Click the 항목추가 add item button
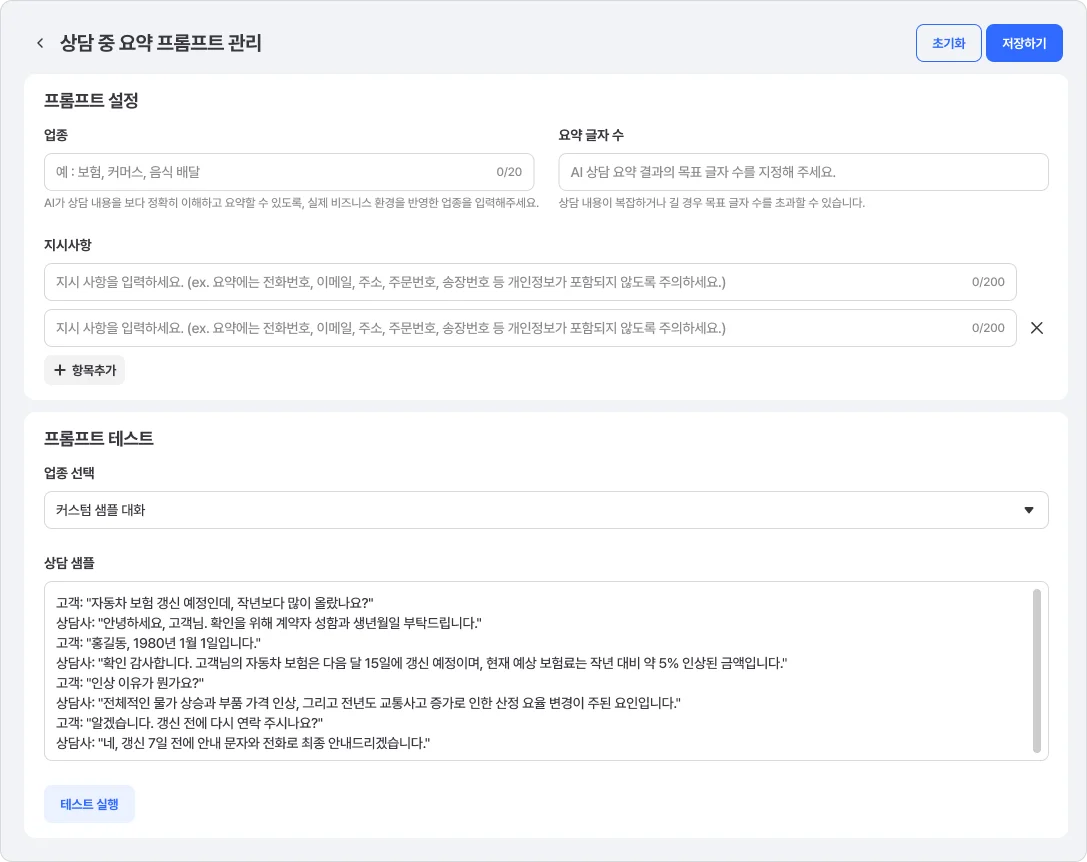The height and width of the screenshot is (862, 1087). [84, 370]
